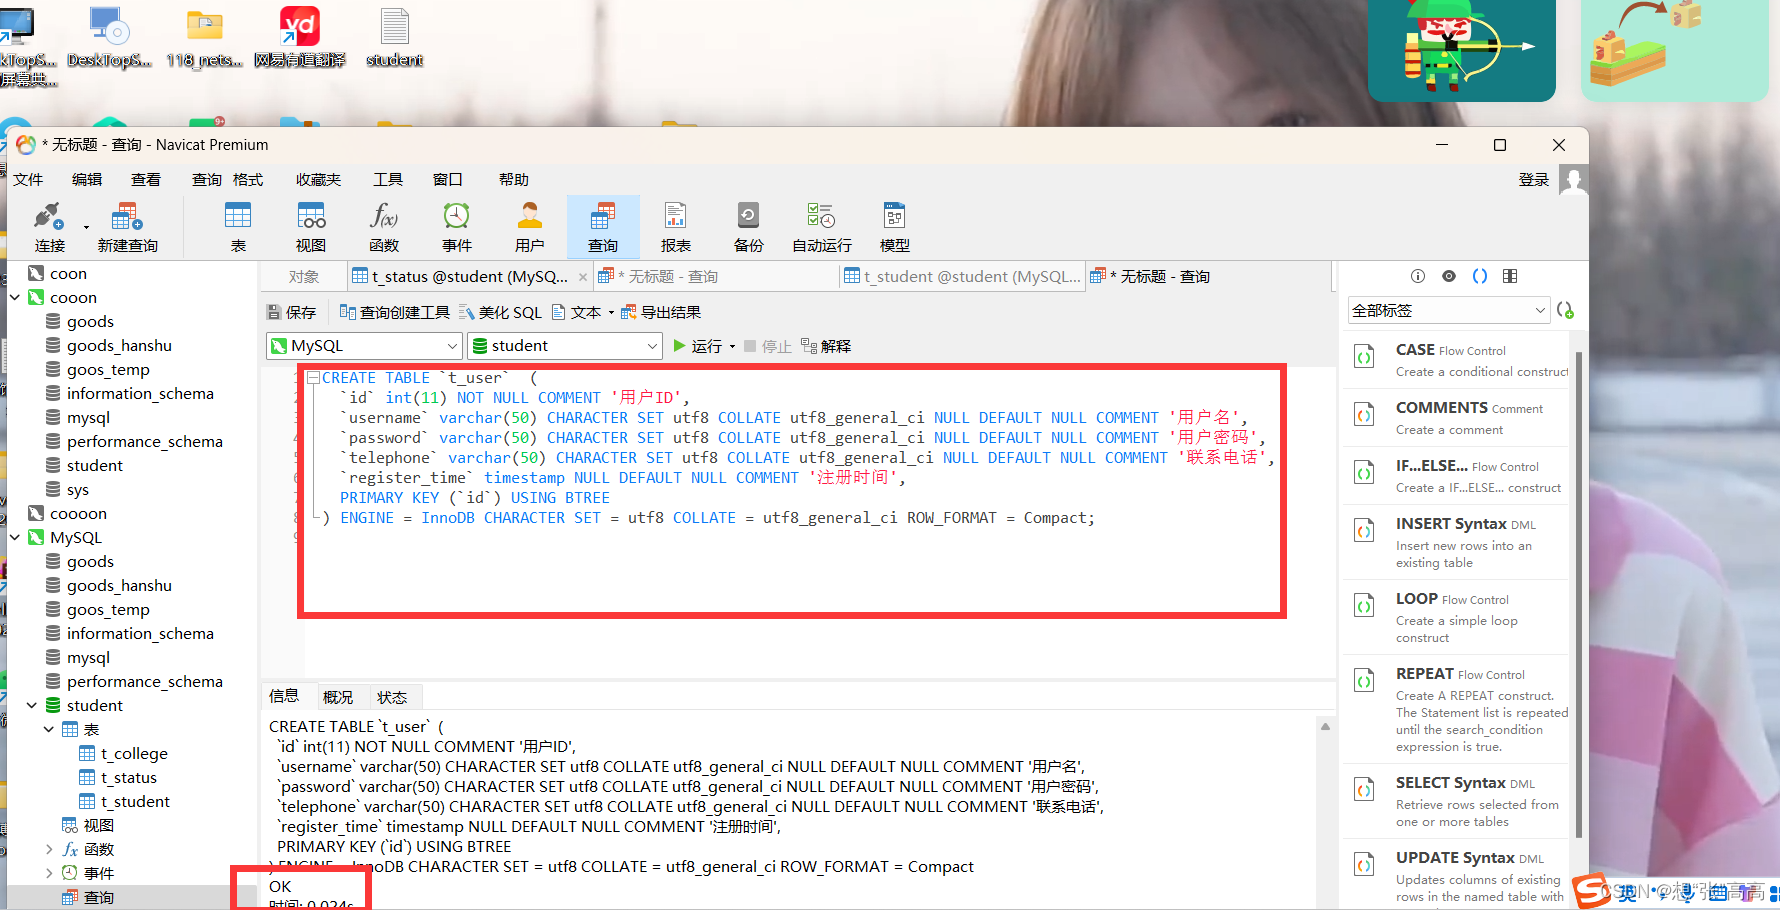The width and height of the screenshot is (1780, 910).
Task: Click the add snippet icon beside 全部标签
Action: [x=1565, y=311]
